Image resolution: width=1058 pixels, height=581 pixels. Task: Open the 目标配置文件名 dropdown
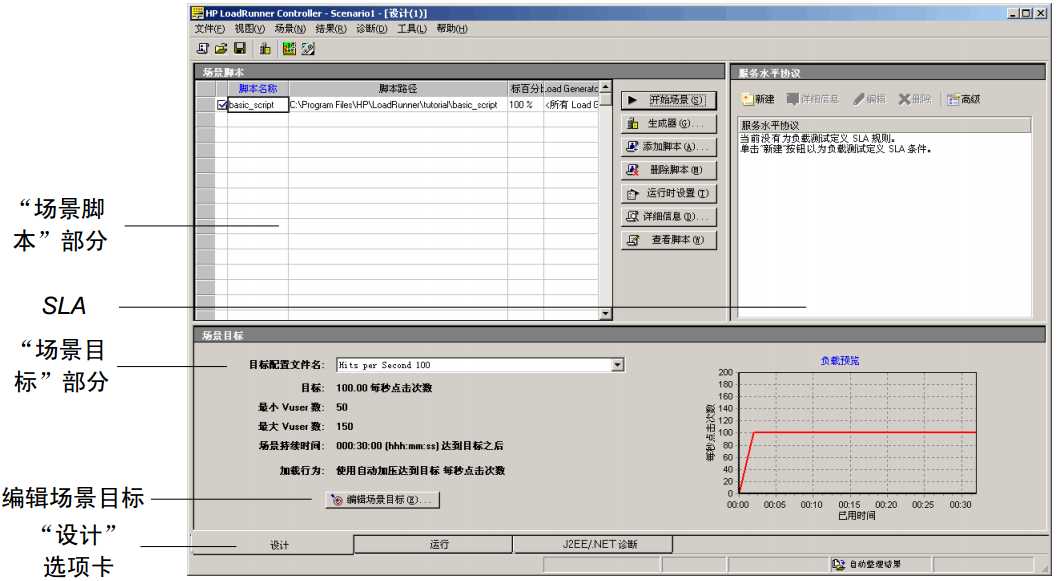click(617, 365)
